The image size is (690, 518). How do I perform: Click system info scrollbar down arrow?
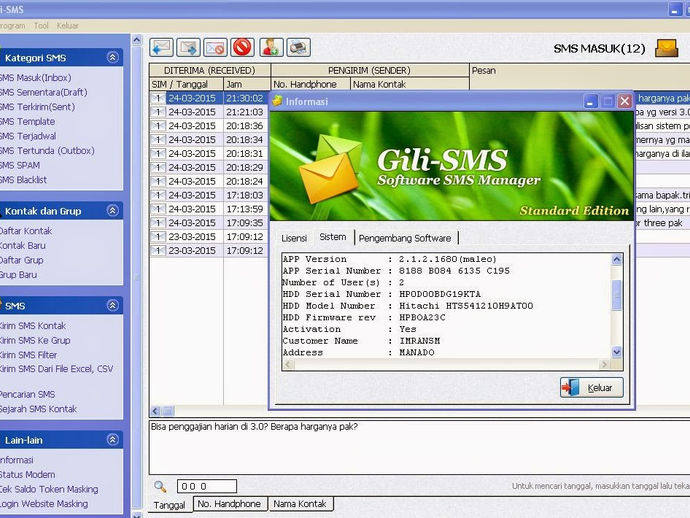(617, 352)
